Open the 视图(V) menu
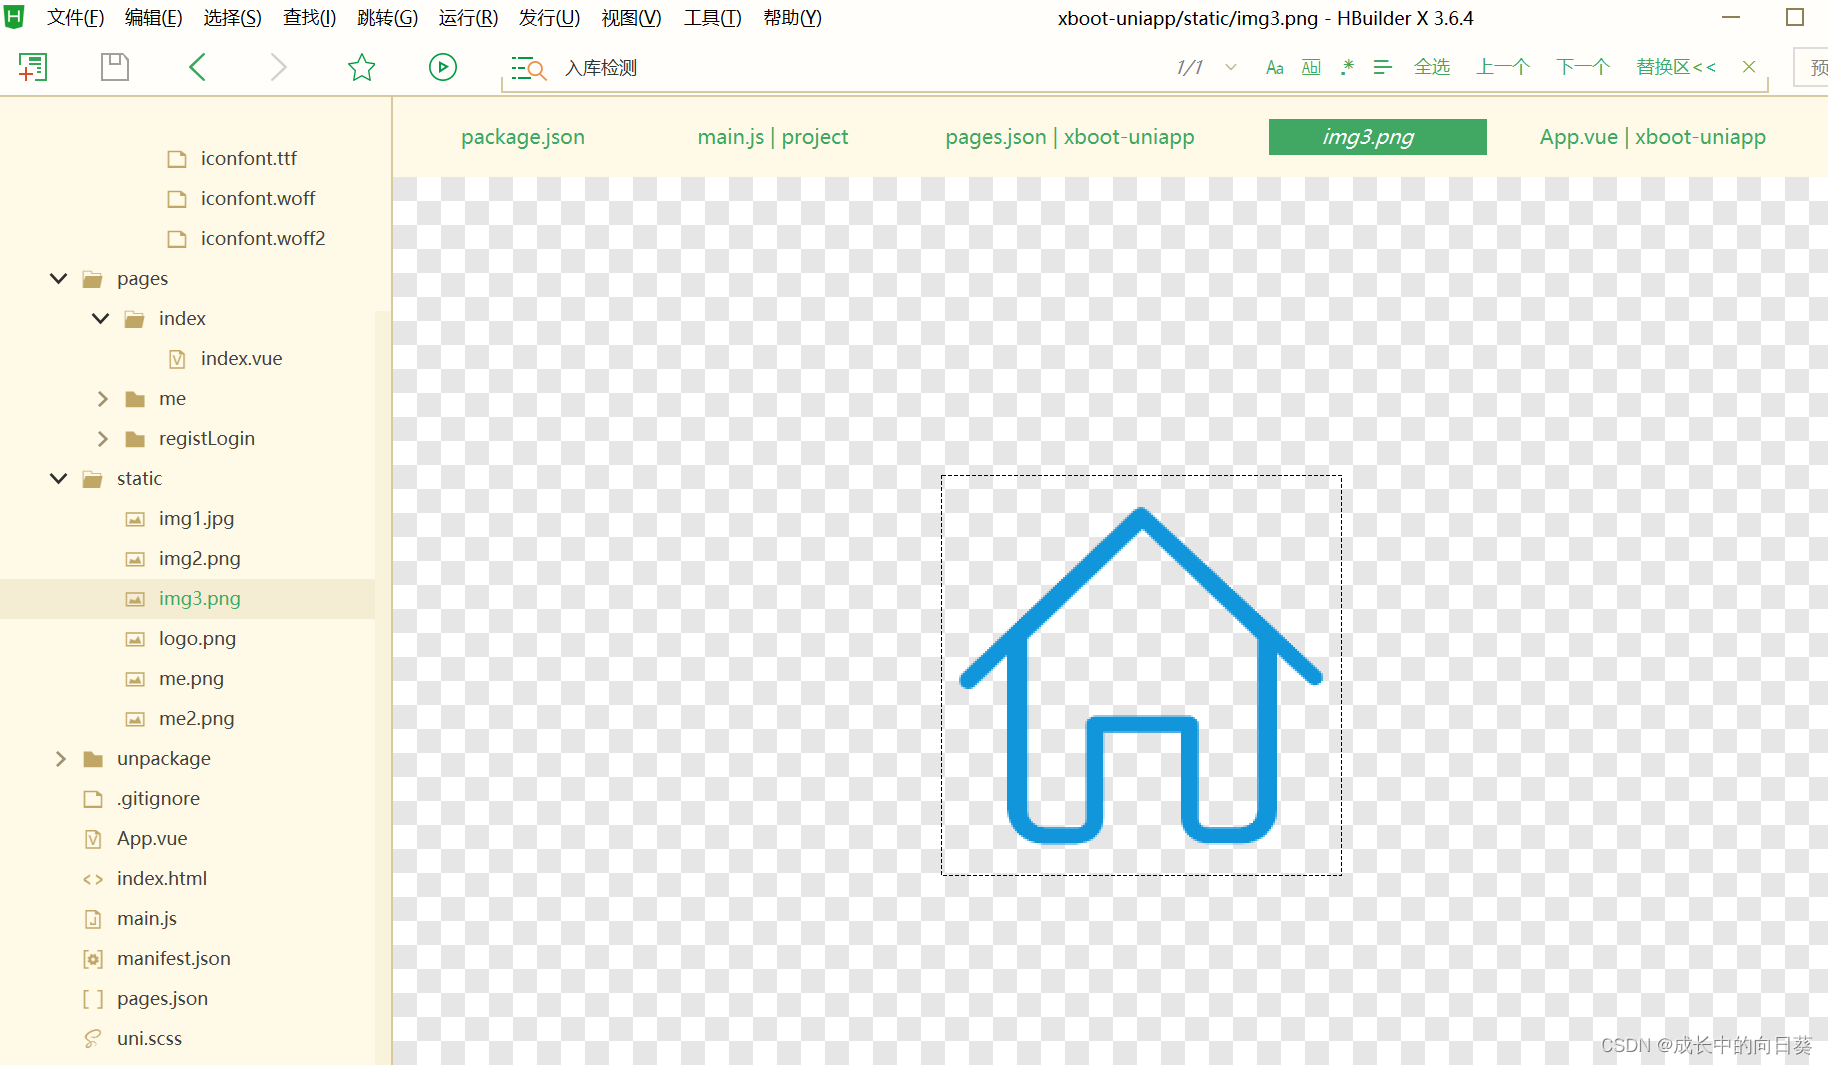Viewport: 1828px width, 1065px height. click(631, 18)
